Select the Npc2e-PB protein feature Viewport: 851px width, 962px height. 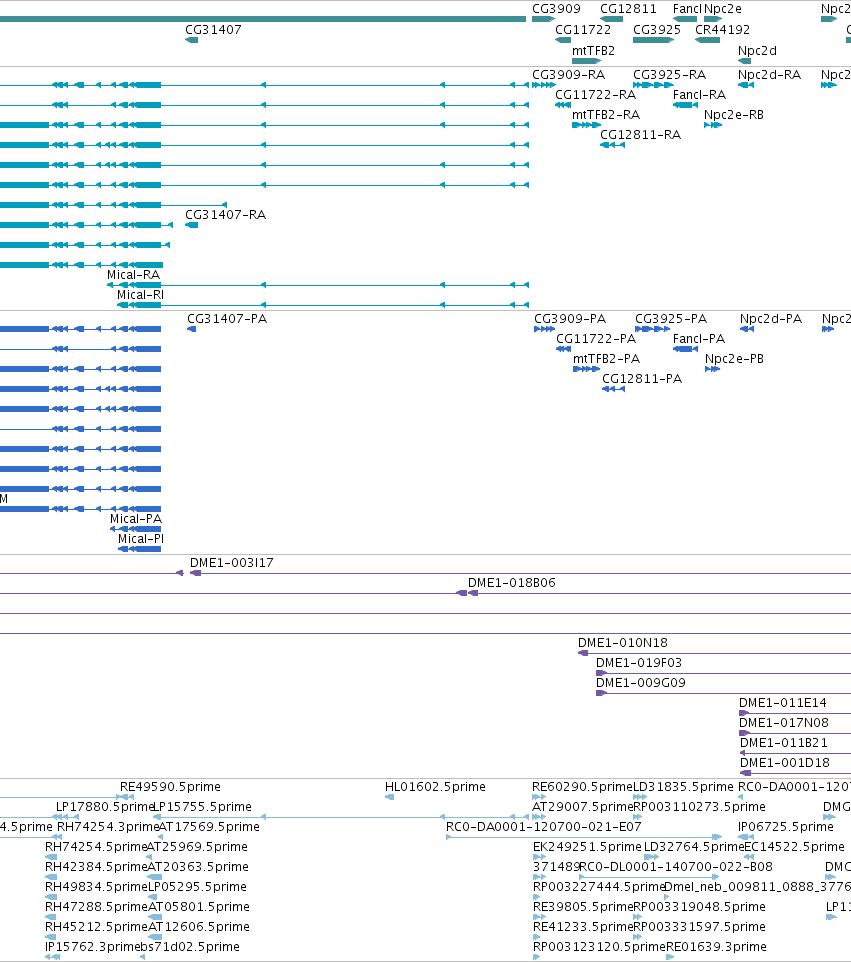click(712, 369)
